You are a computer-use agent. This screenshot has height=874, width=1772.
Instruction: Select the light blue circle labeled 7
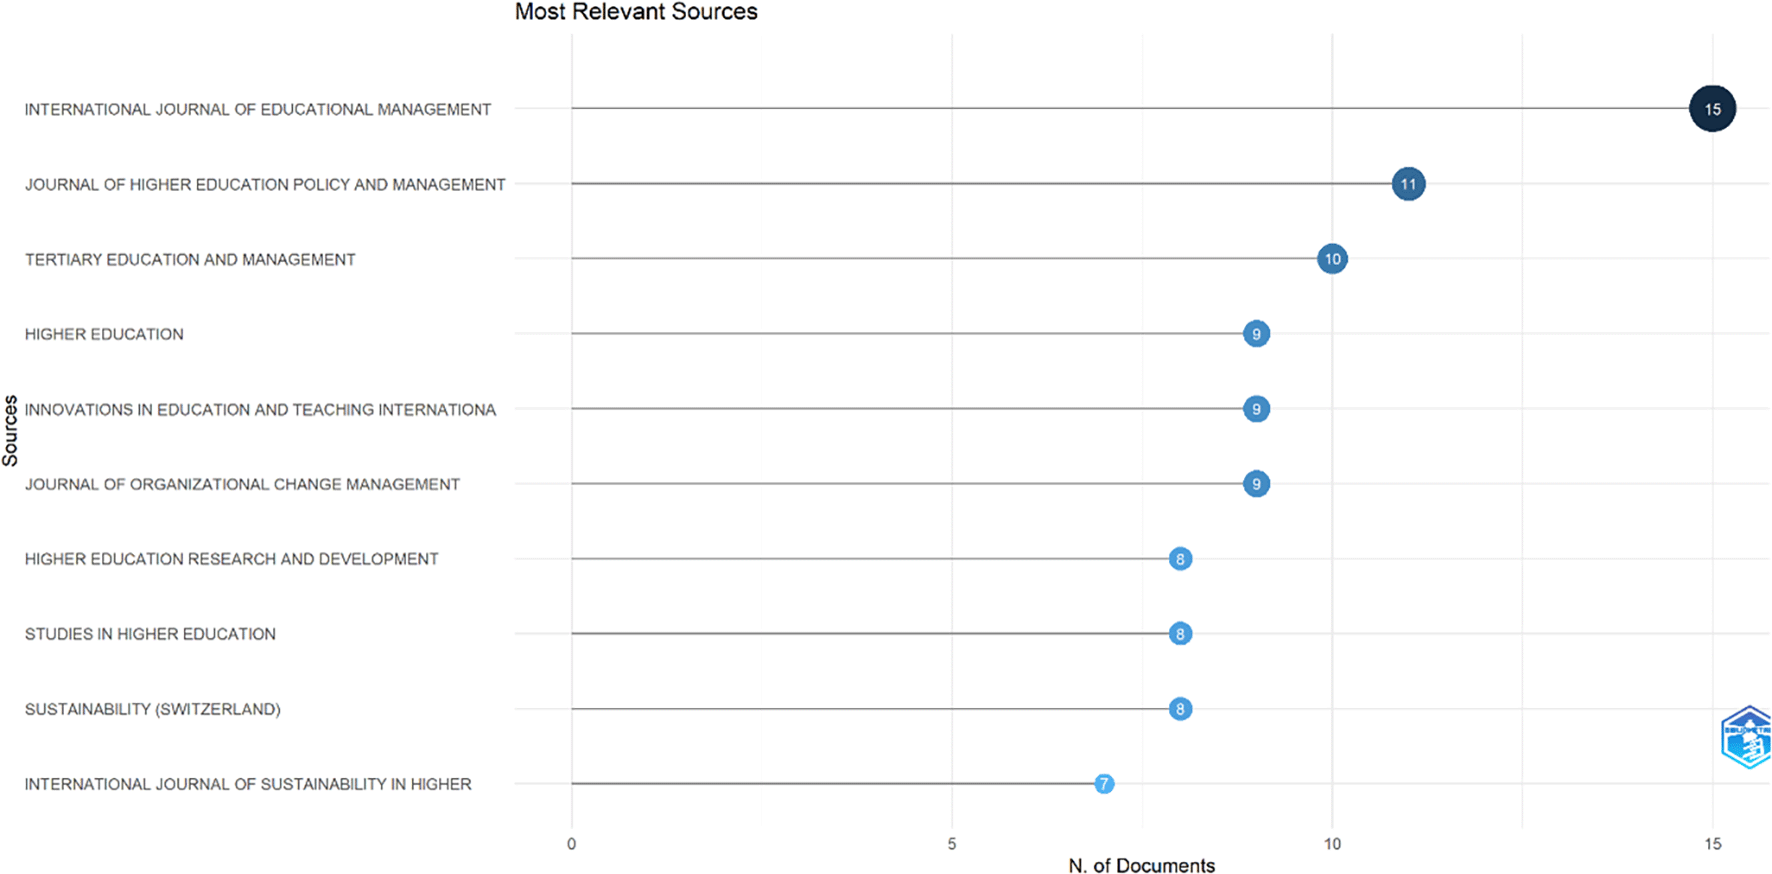click(1104, 784)
